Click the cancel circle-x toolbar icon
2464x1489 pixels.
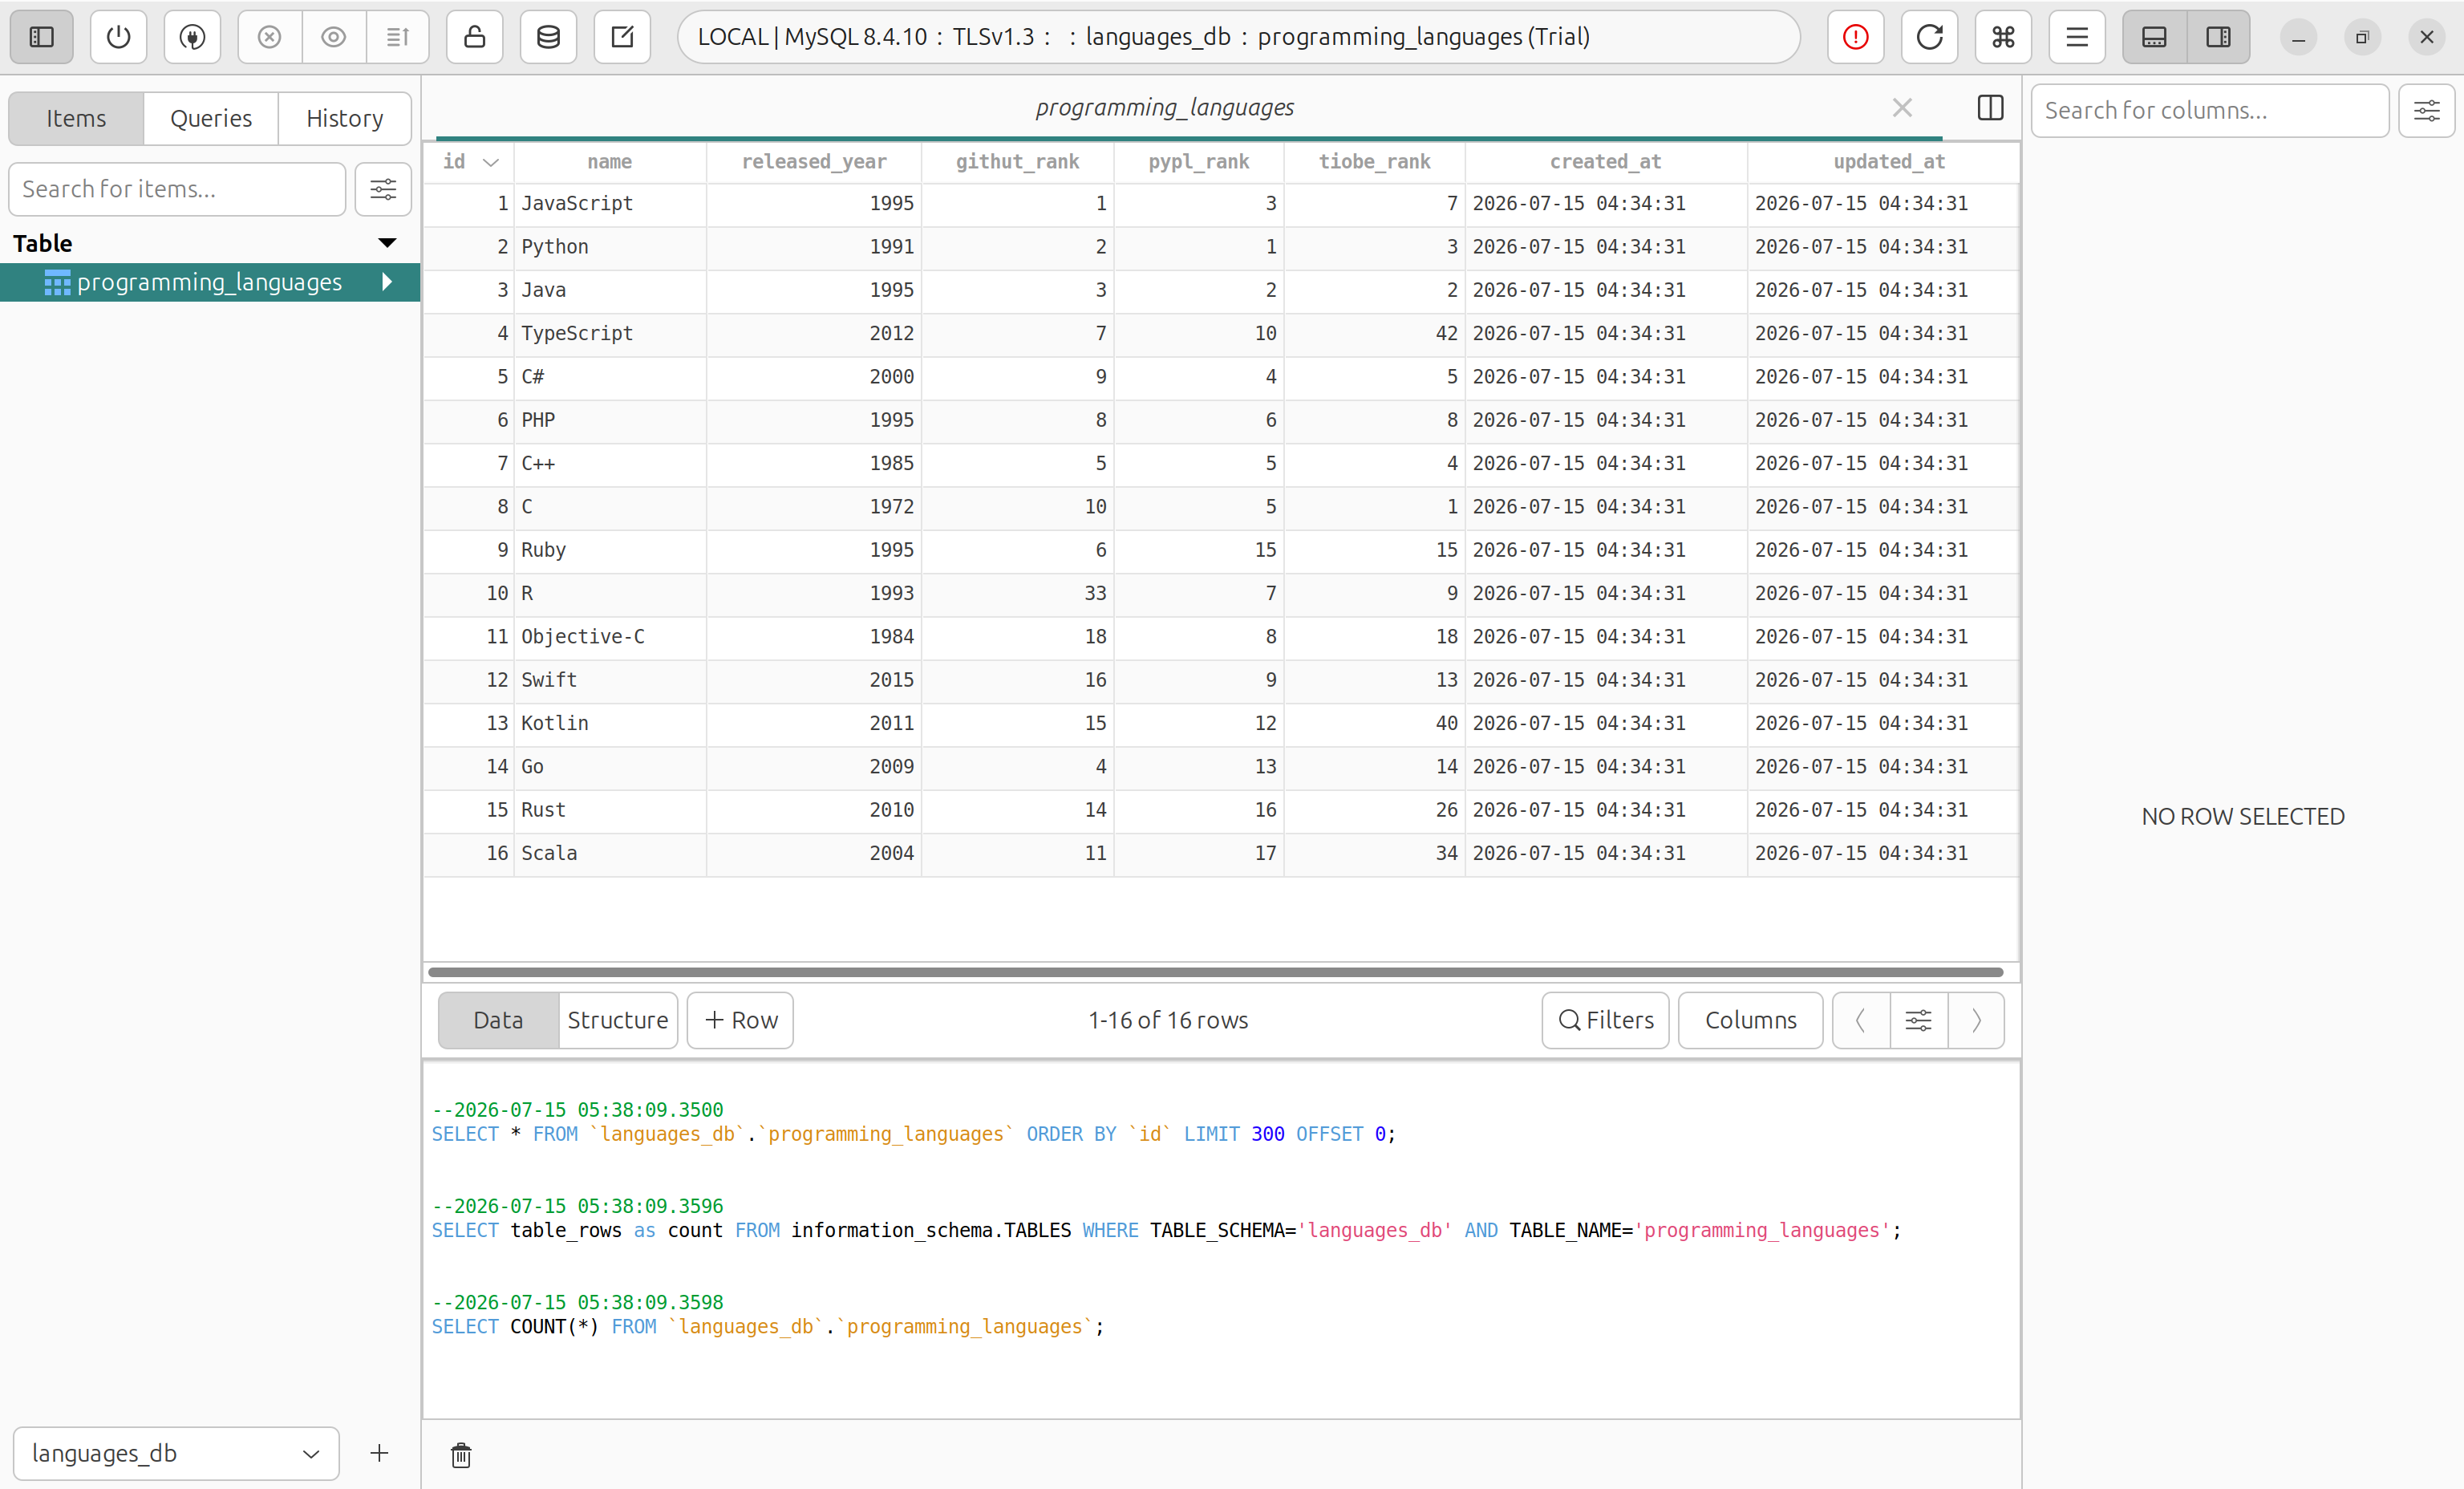tap(269, 37)
